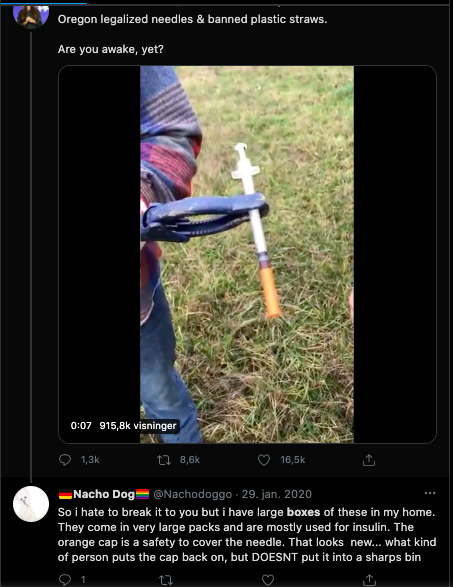Click the 915,8k visninger view count
The width and height of the screenshot is (453, 587).
pos(138,426)
